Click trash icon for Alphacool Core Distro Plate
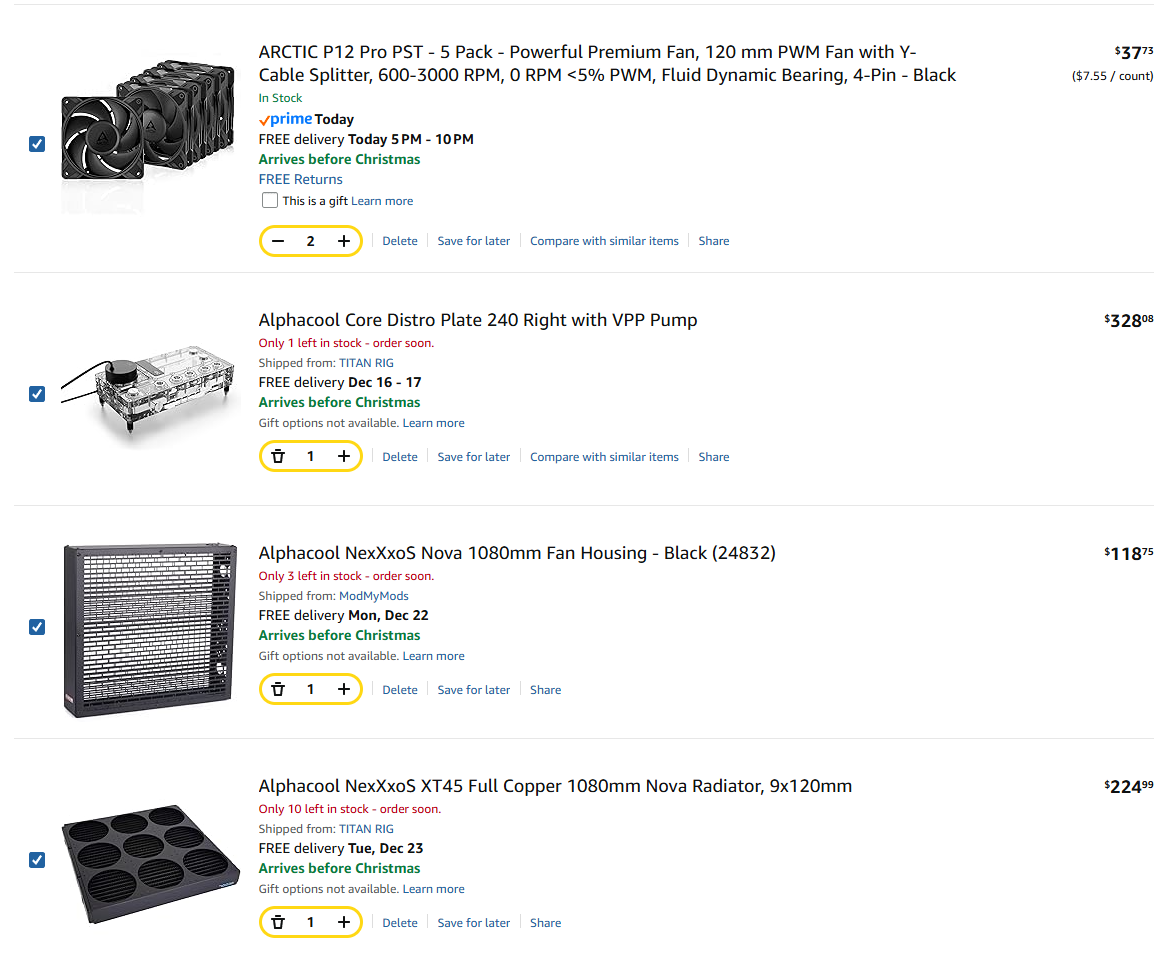This screenshot has height=966, width=1174. pyautogui.click(x=279, y=457)
